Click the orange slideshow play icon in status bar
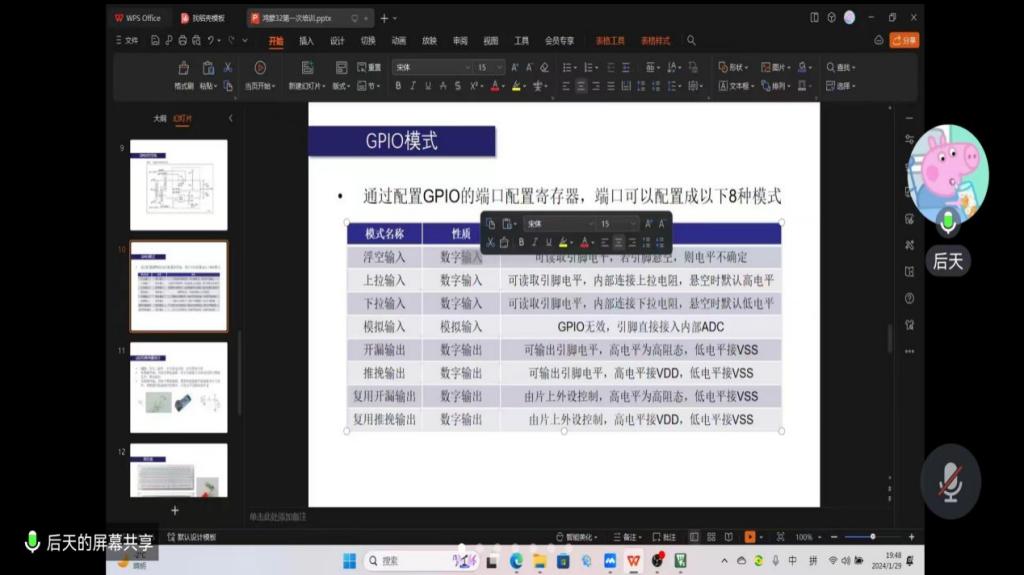 pos(750,537)
